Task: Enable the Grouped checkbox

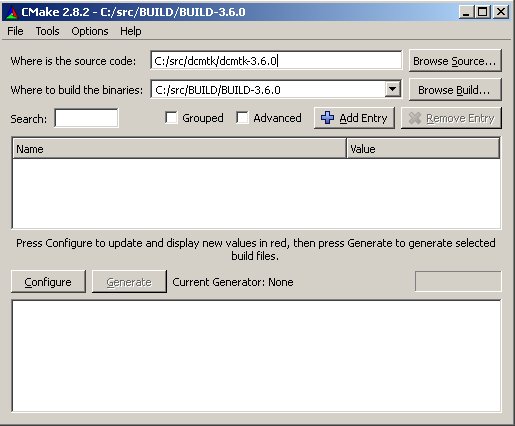Action: (171, 118)
